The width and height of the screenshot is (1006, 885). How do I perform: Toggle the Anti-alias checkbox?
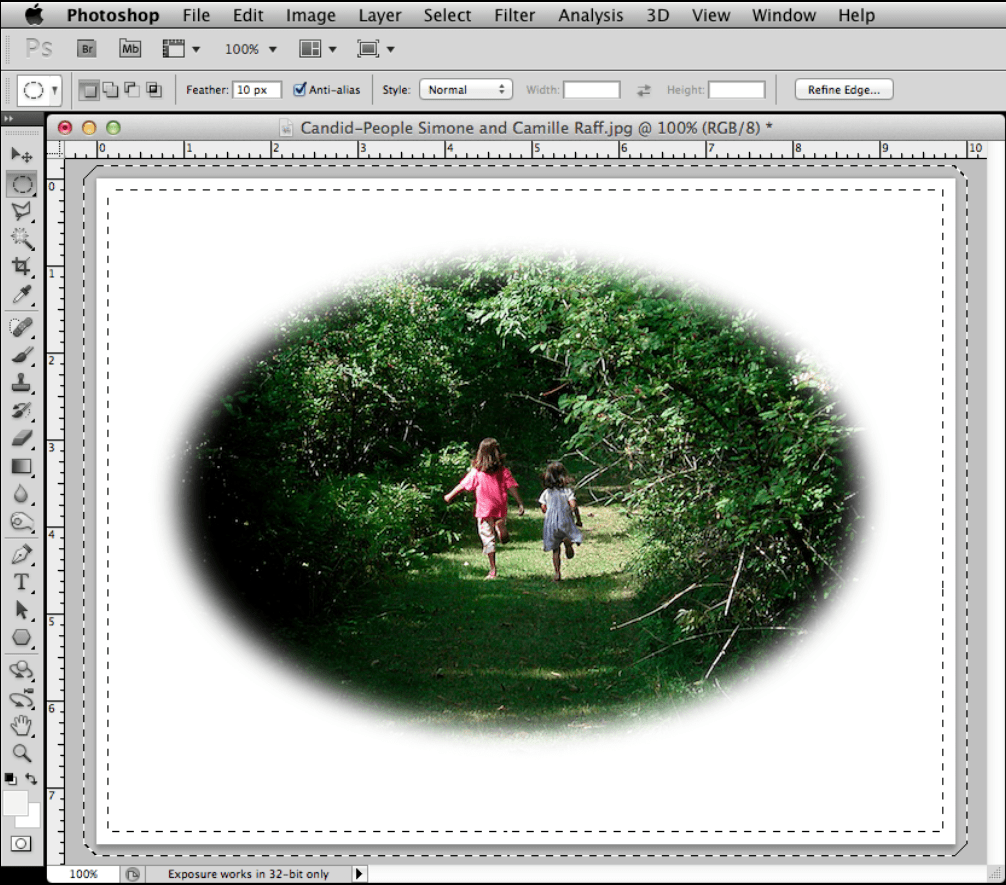[300, 90]
